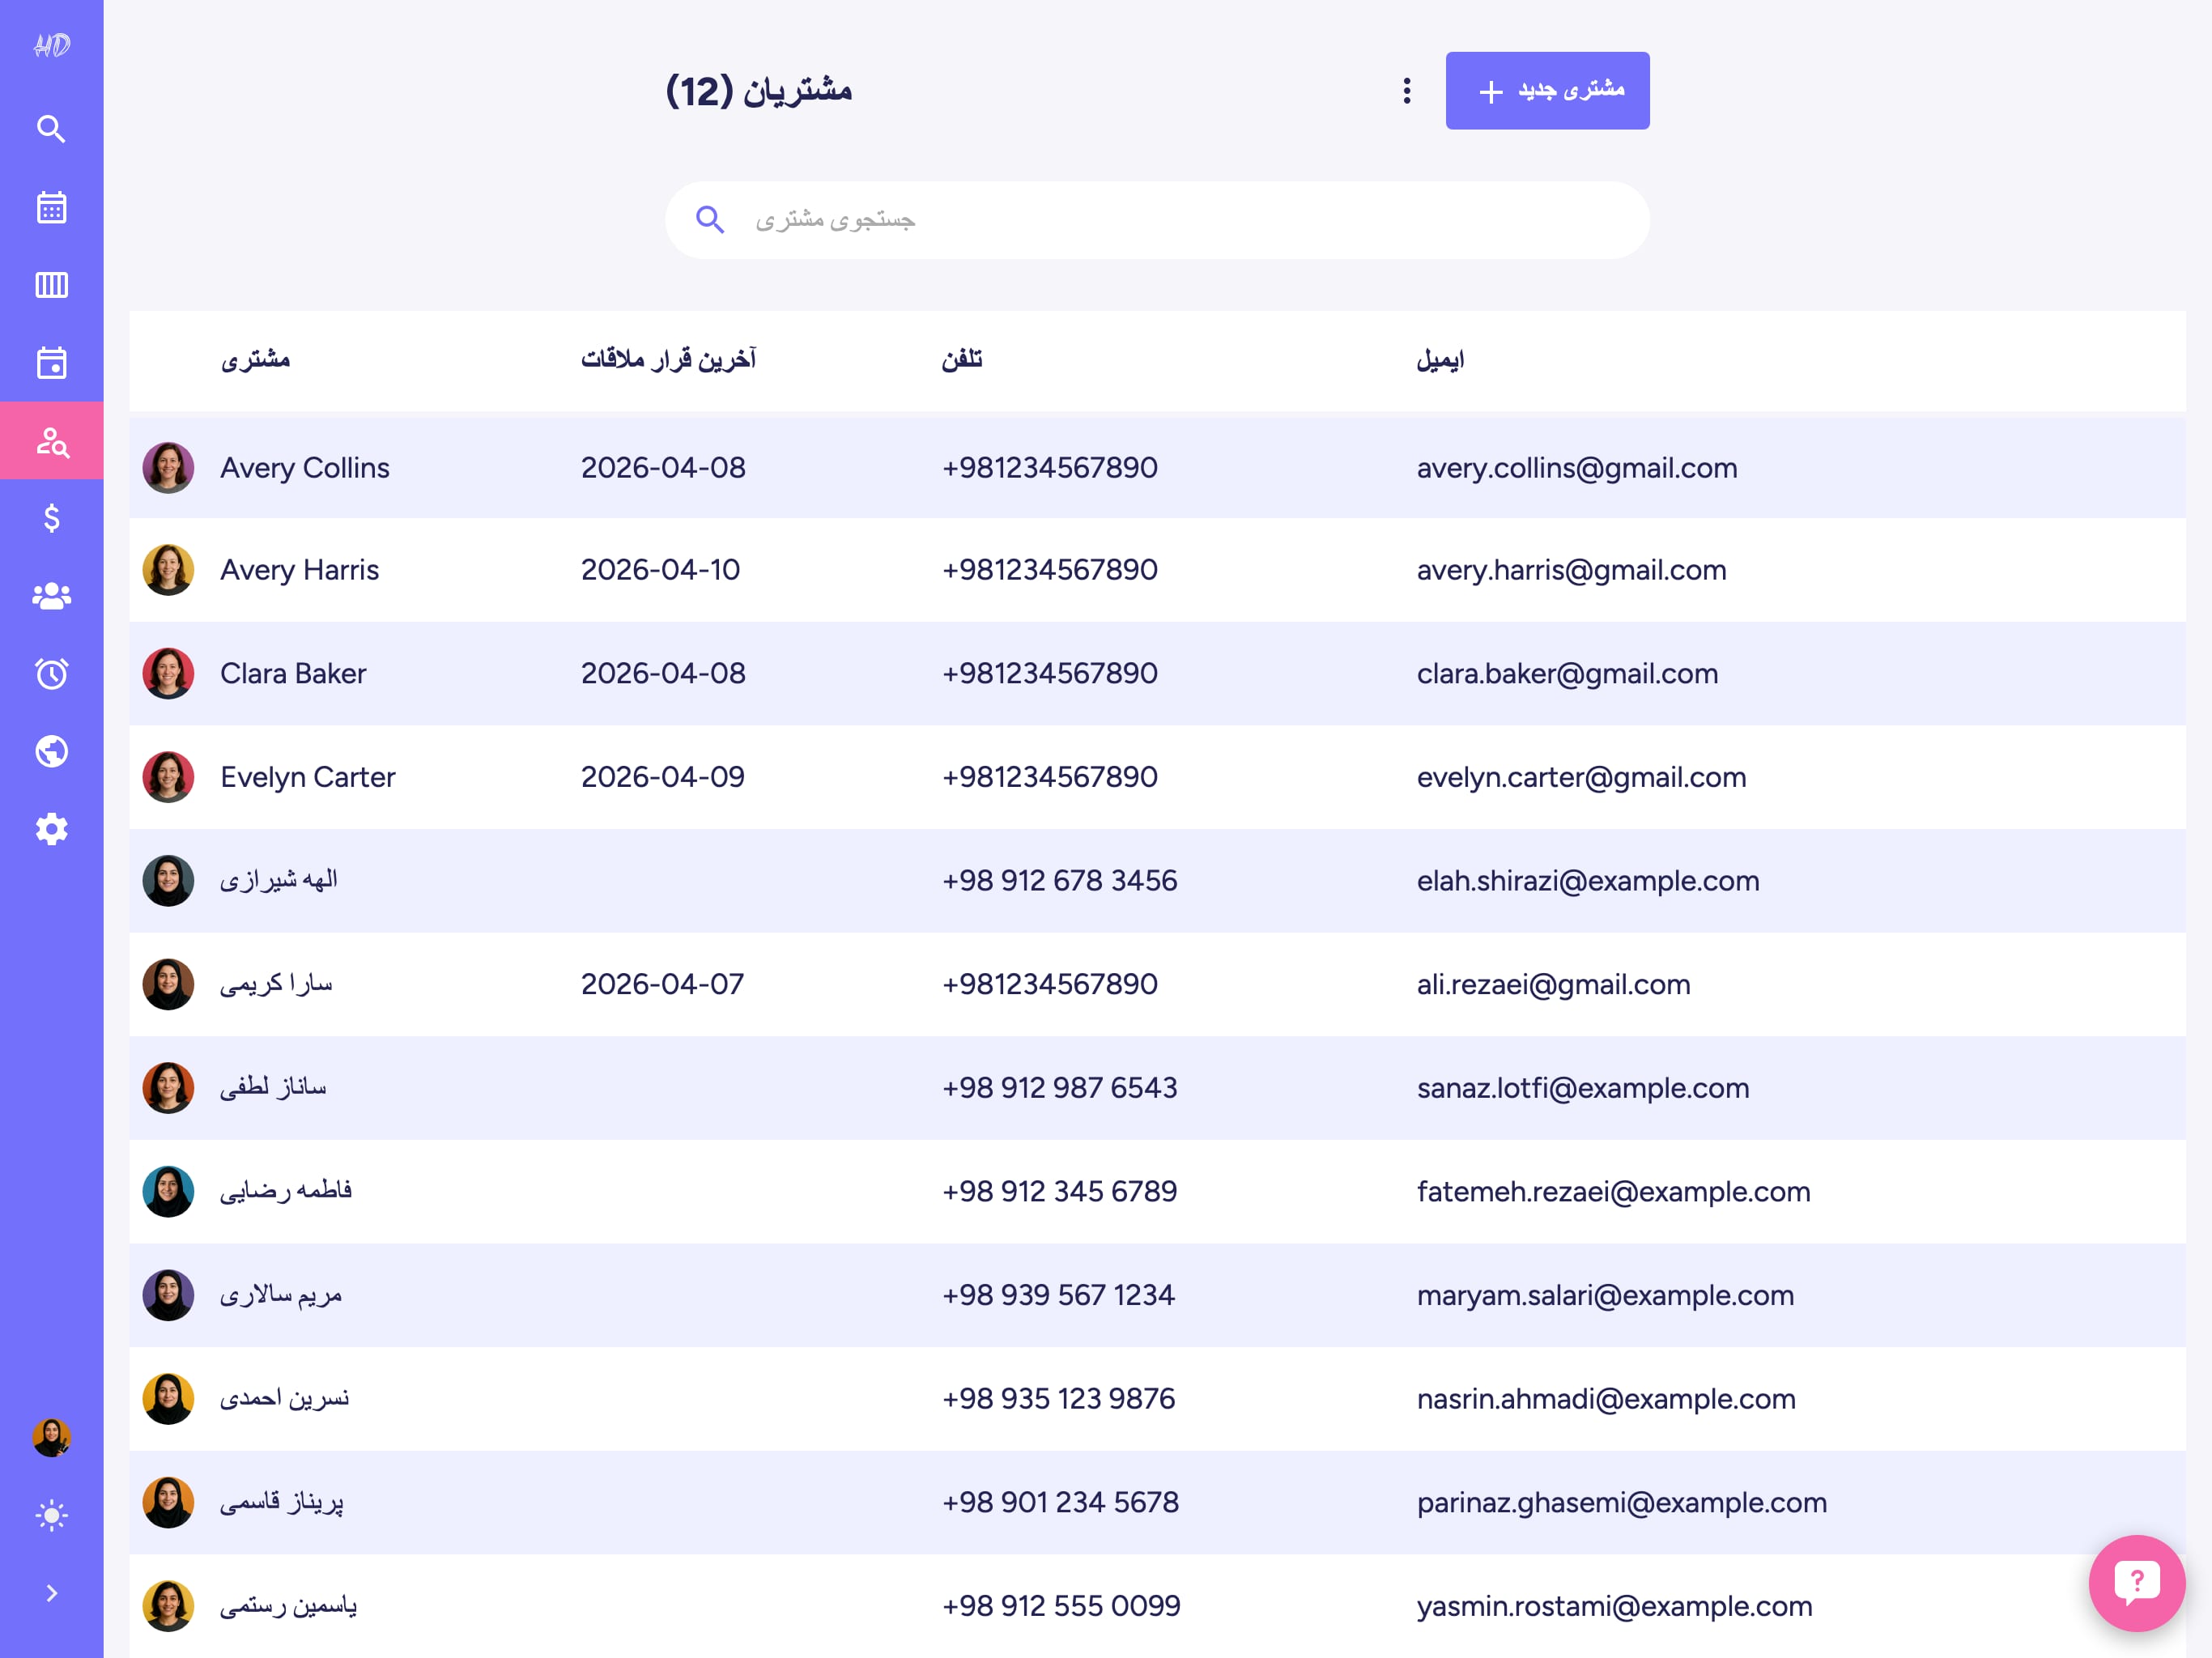
Task: Open the alarm clock icon in sidebar
Action: [51, 673]
